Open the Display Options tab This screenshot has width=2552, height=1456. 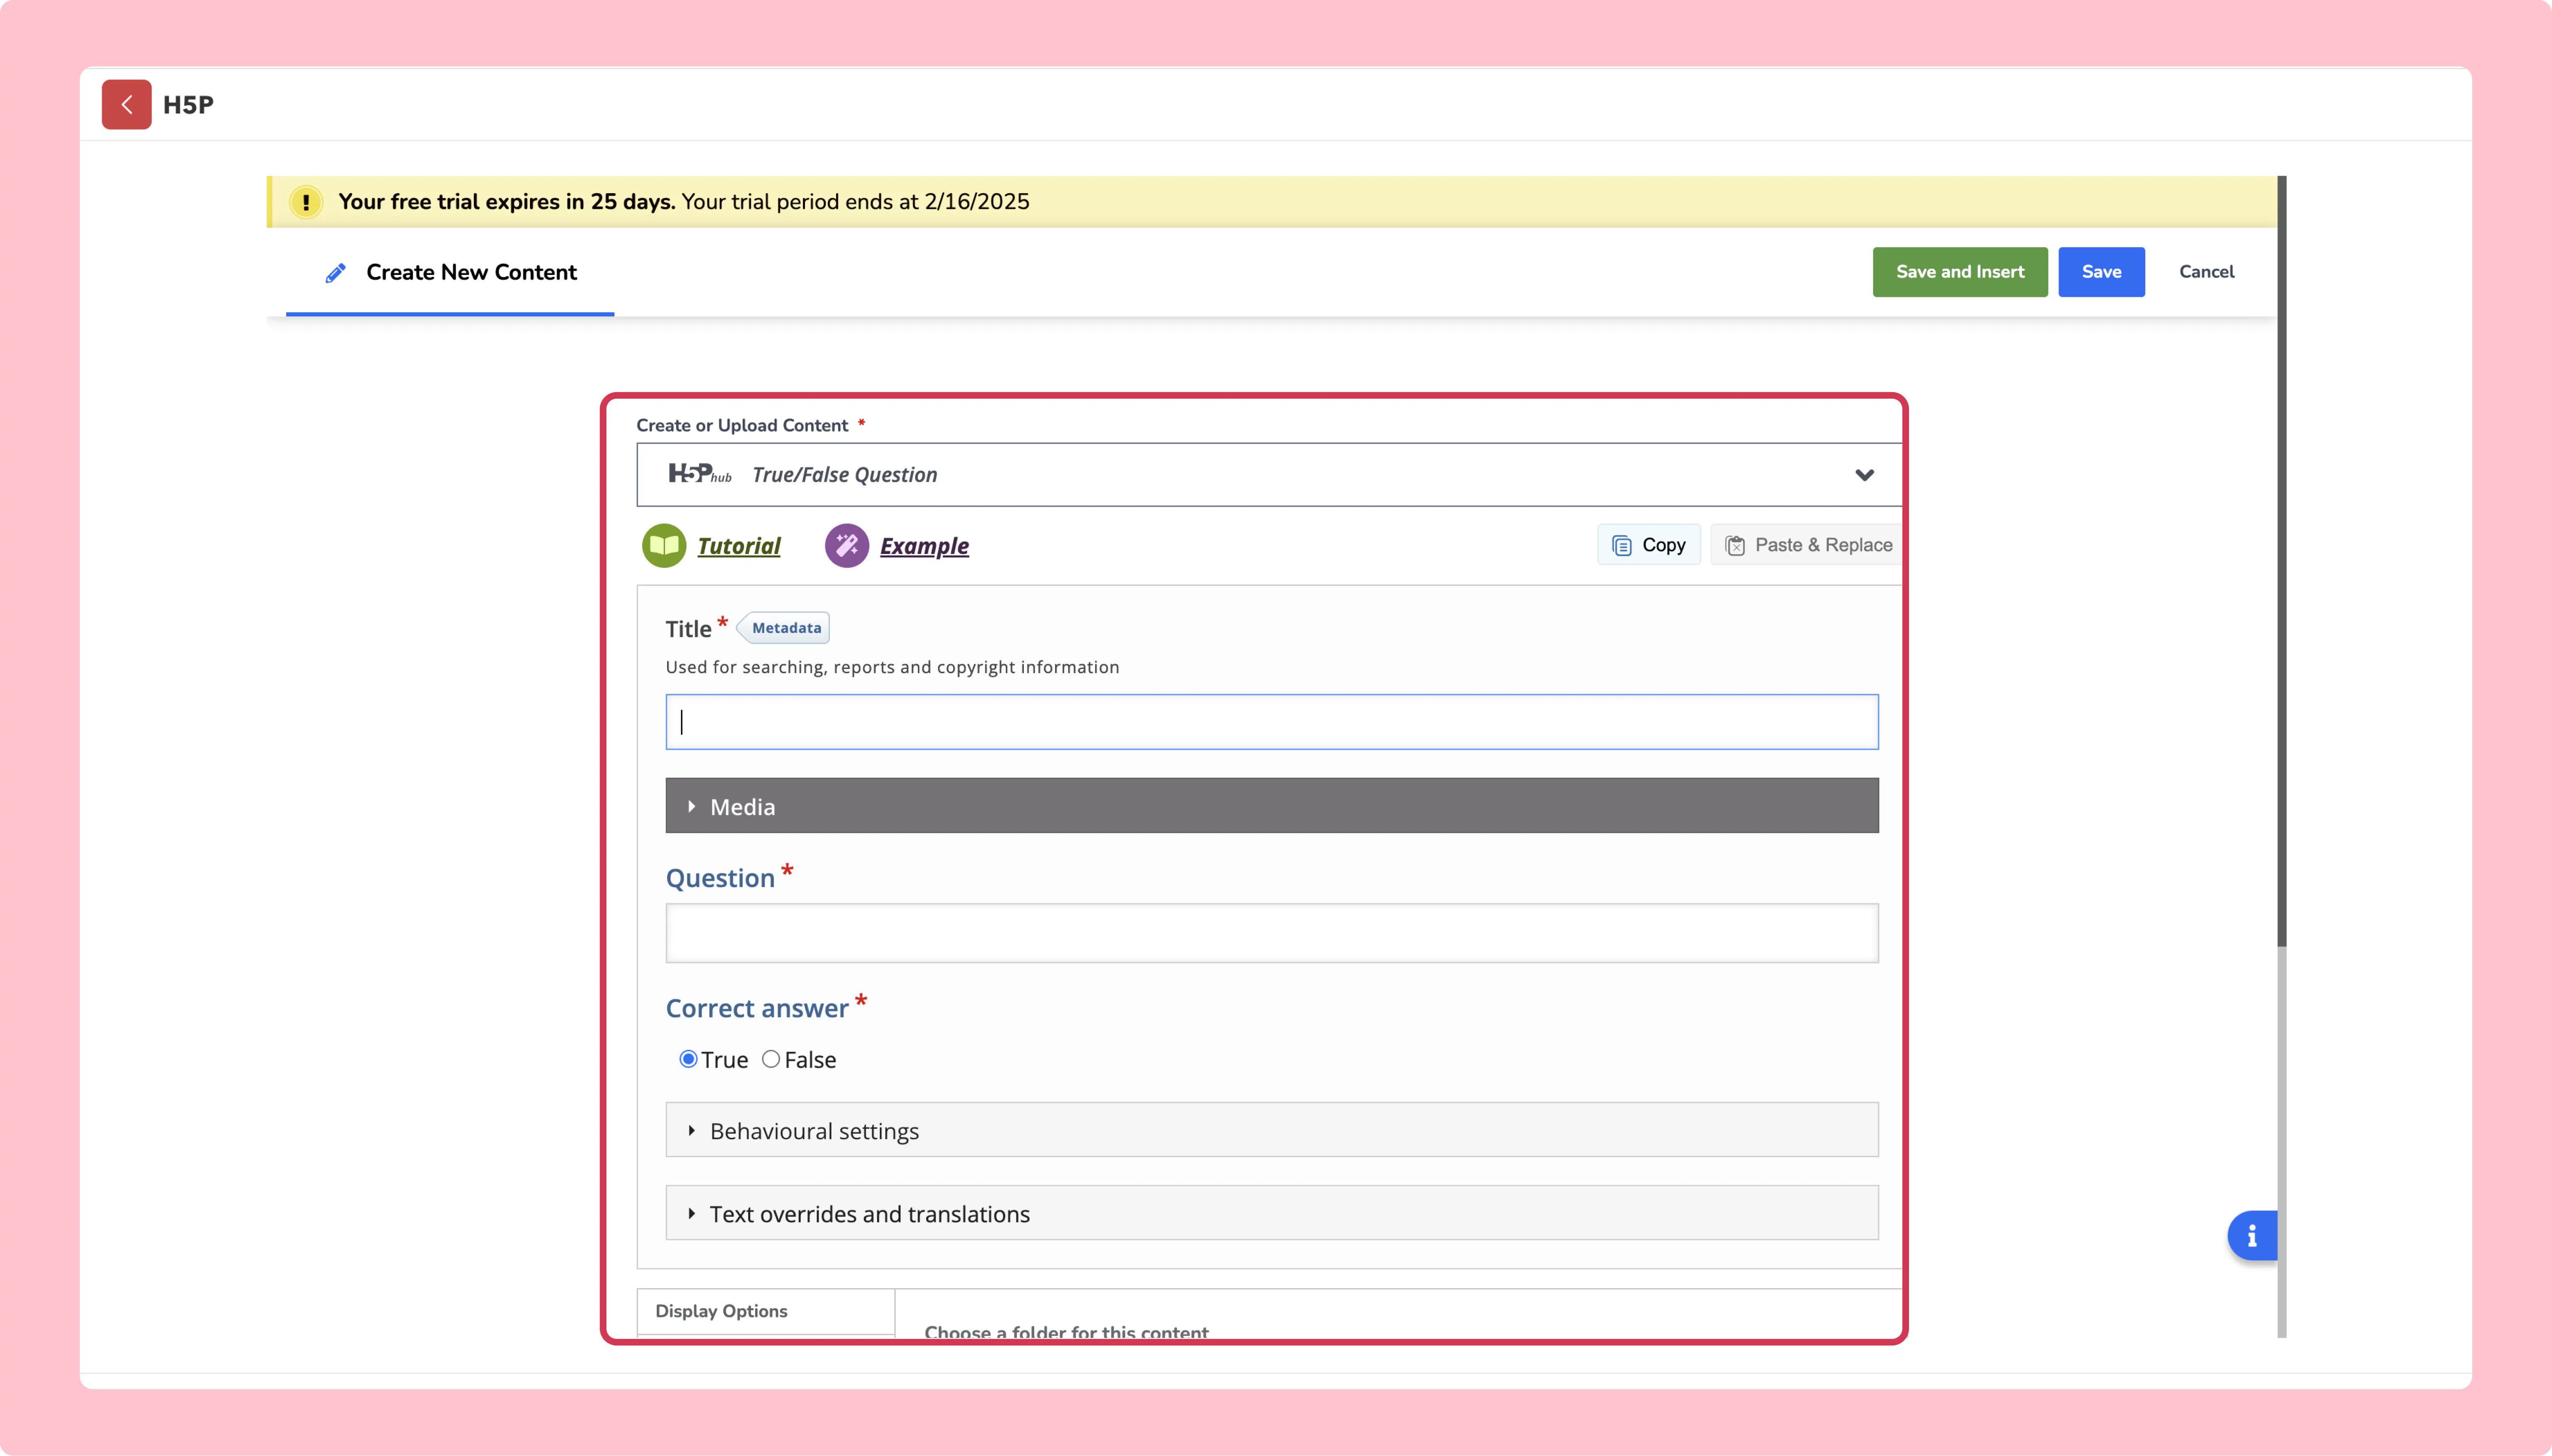coord(766,1311)
